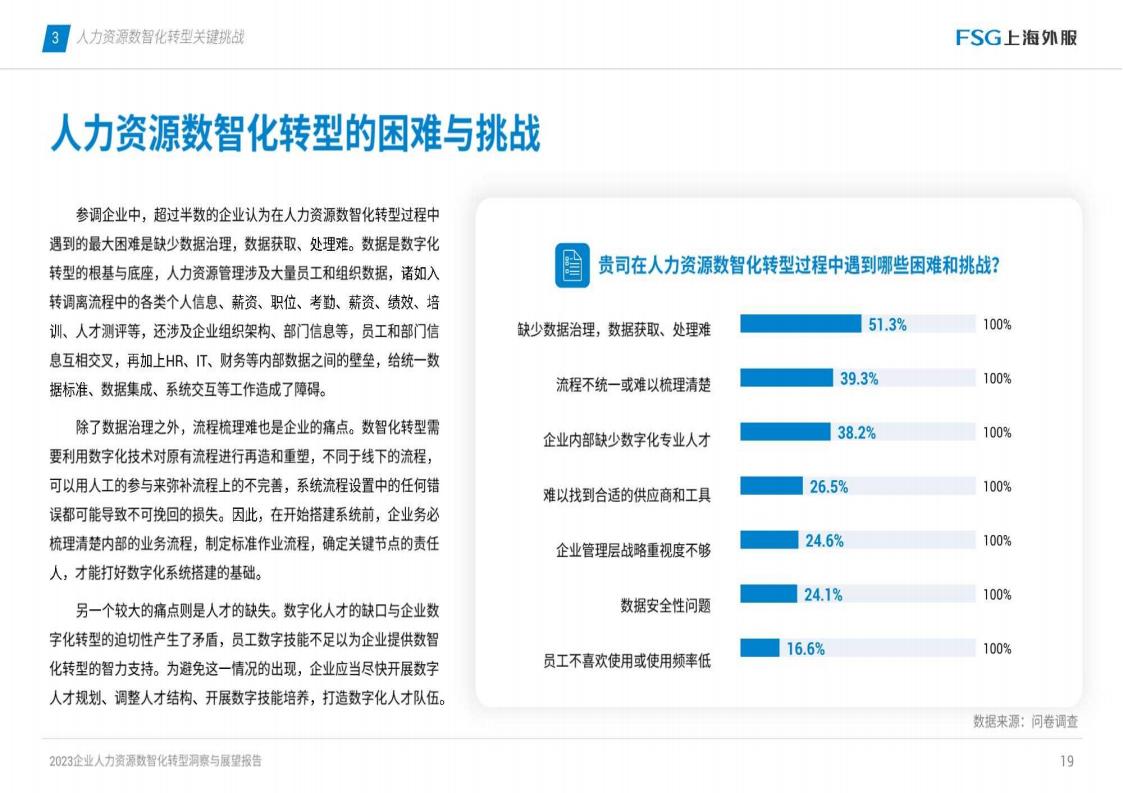Click label 企业内部缺少数字化专业人才
Viewport: 1123px width, 793px height.
coord(627,440)
